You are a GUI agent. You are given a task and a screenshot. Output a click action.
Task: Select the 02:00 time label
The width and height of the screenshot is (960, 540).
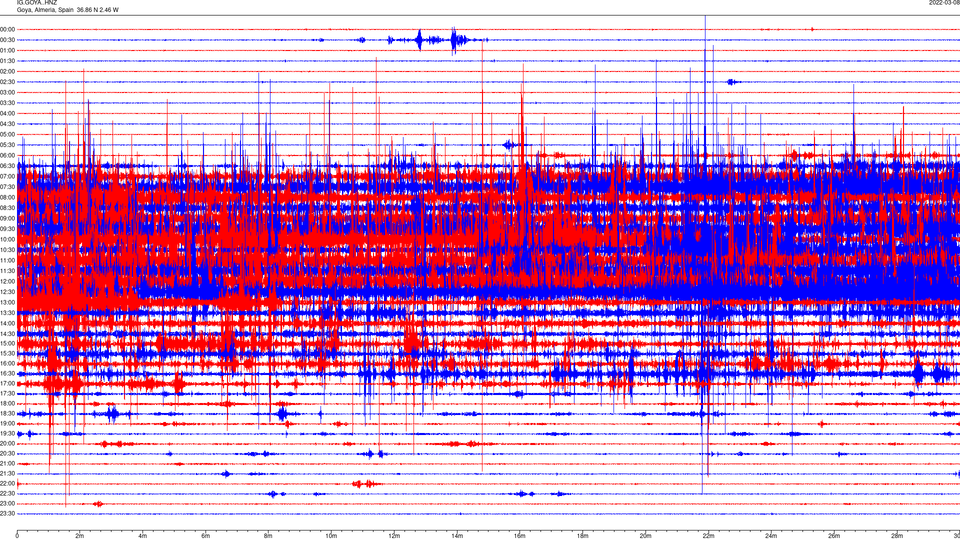tap(7, 71)
